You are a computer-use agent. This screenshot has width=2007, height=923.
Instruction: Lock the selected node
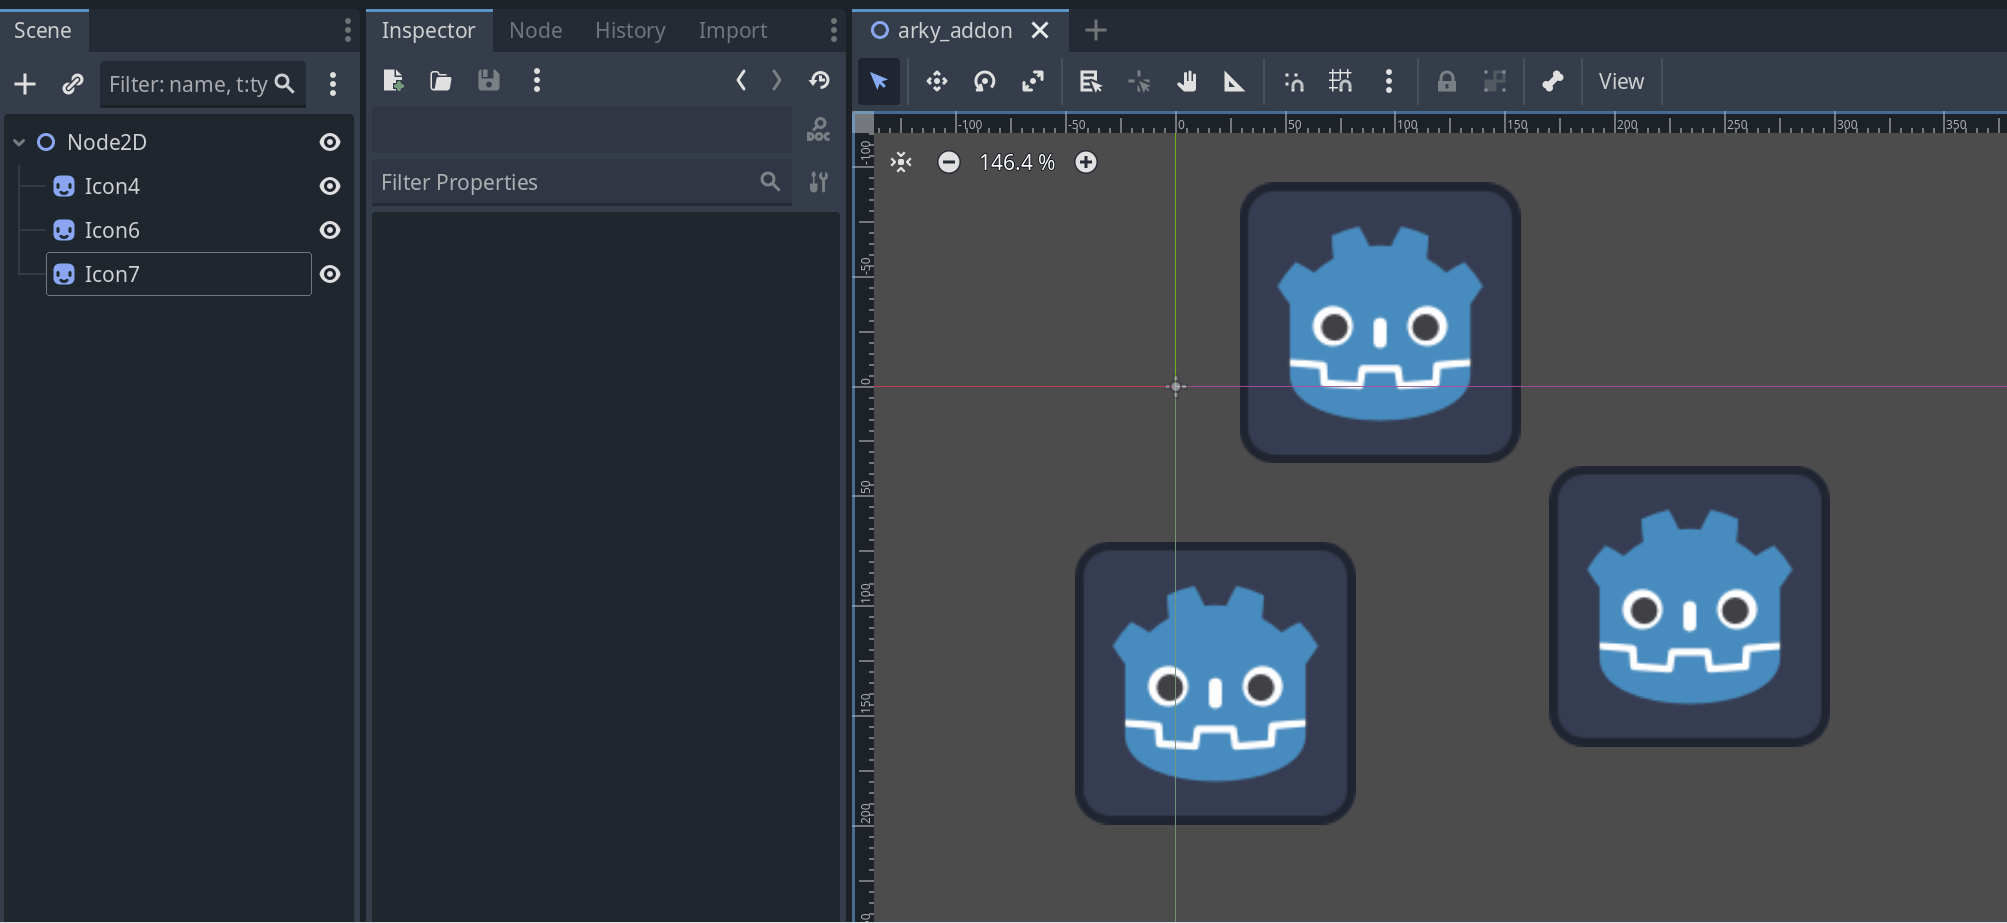point(1447,81)
